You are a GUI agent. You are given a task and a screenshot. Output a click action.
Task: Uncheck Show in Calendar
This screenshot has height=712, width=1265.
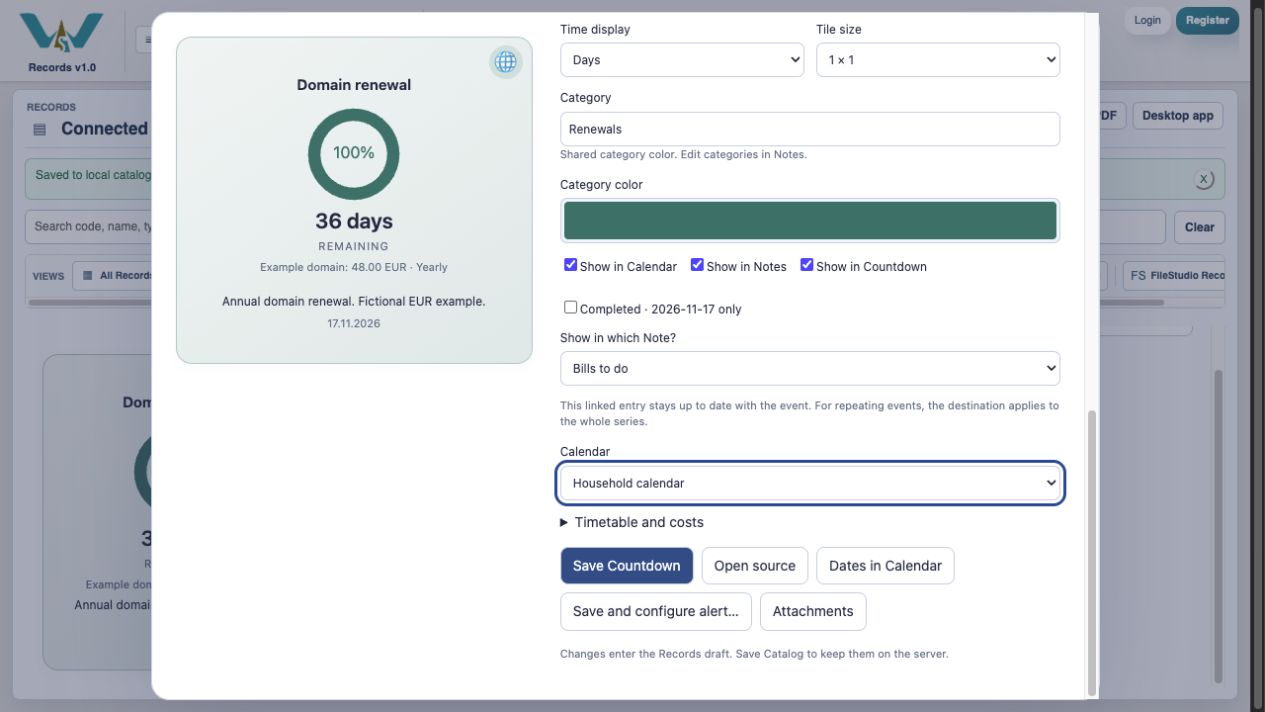point(570,265)
